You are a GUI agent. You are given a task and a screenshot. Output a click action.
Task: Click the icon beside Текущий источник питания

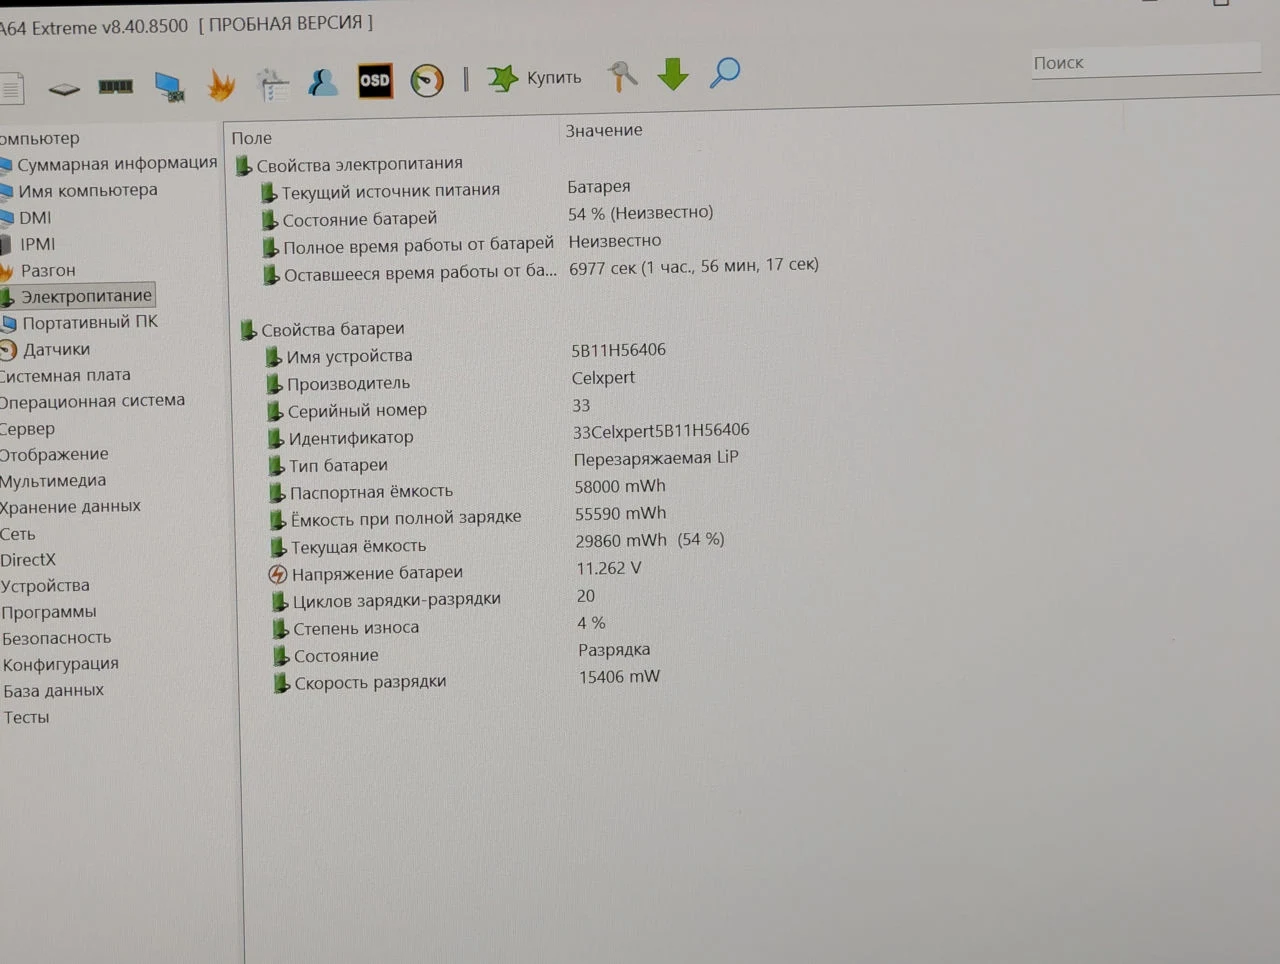pos(268,192)
